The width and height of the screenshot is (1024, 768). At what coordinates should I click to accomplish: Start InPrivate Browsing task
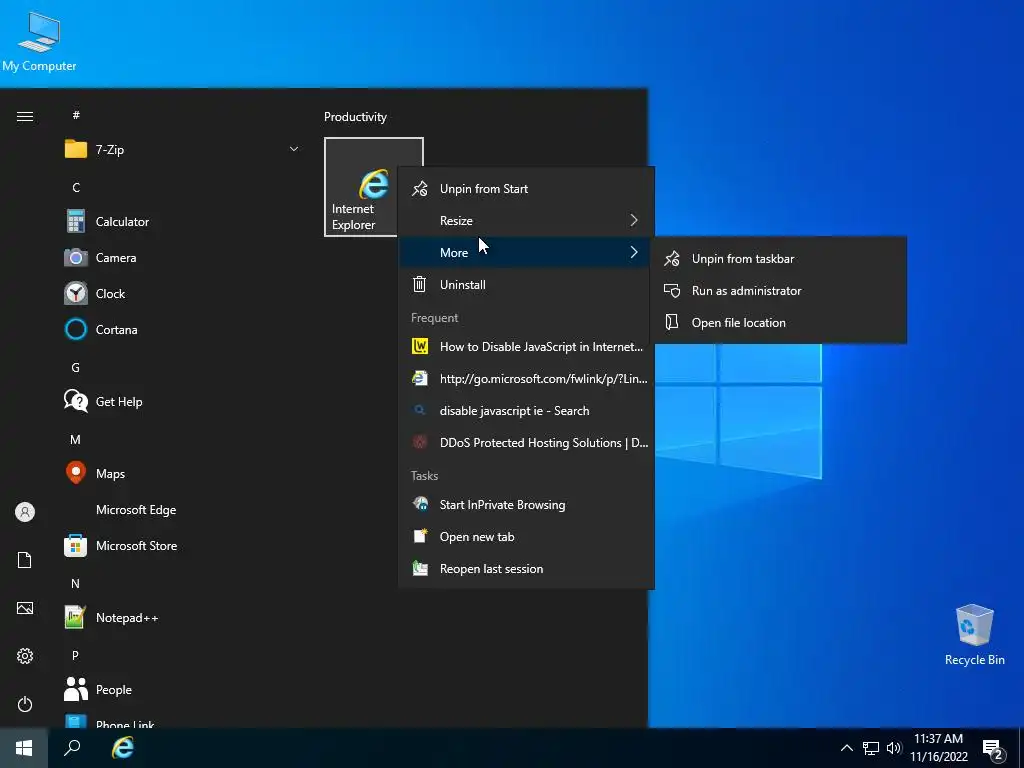pos(526,505)
